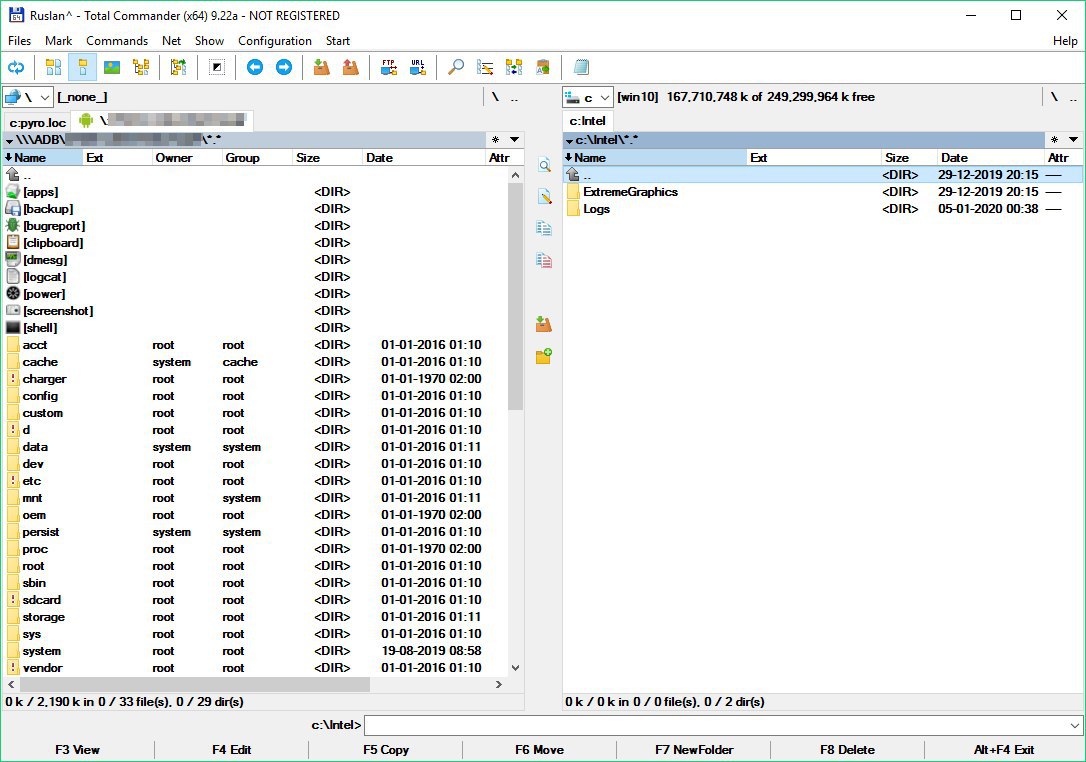Click New Folder icon in middle bar
This screenshot has width=1086, height=762.
[x=544, y=356]
